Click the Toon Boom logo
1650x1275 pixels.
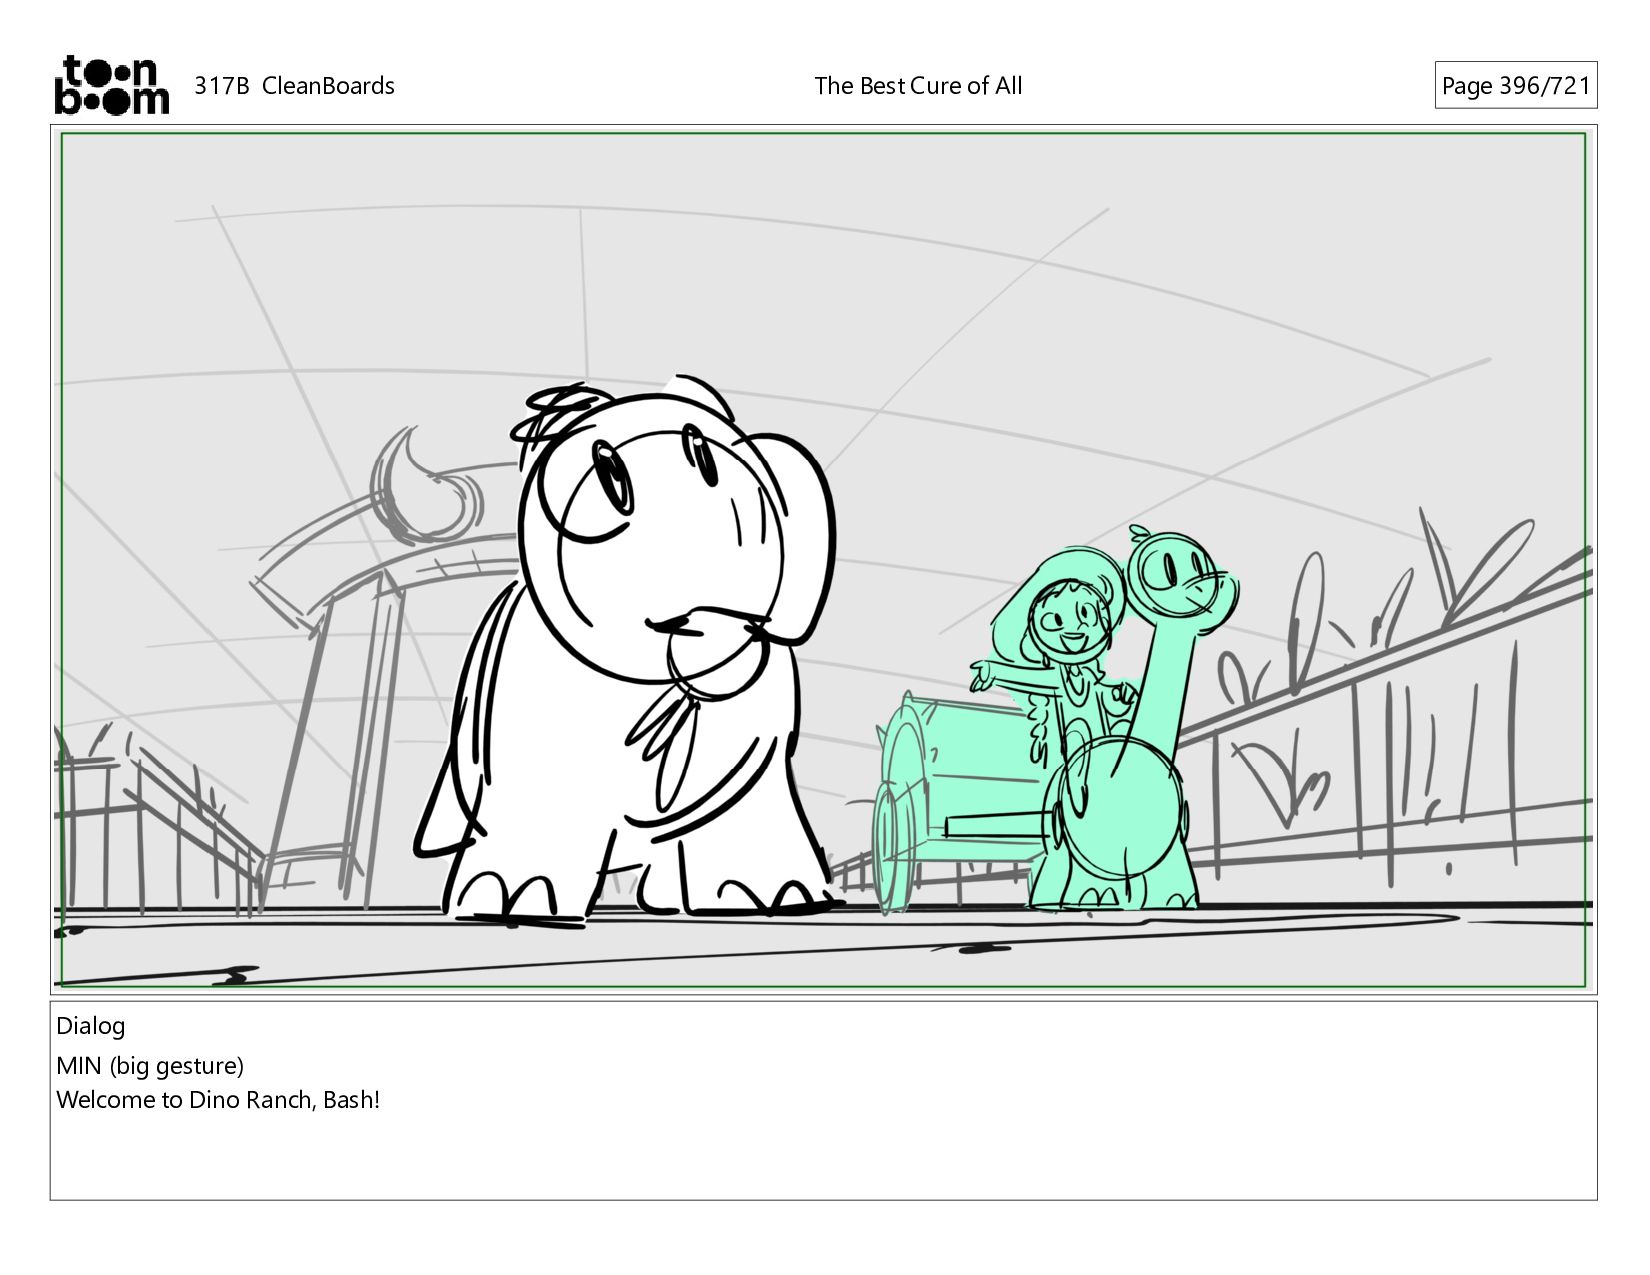111,85
